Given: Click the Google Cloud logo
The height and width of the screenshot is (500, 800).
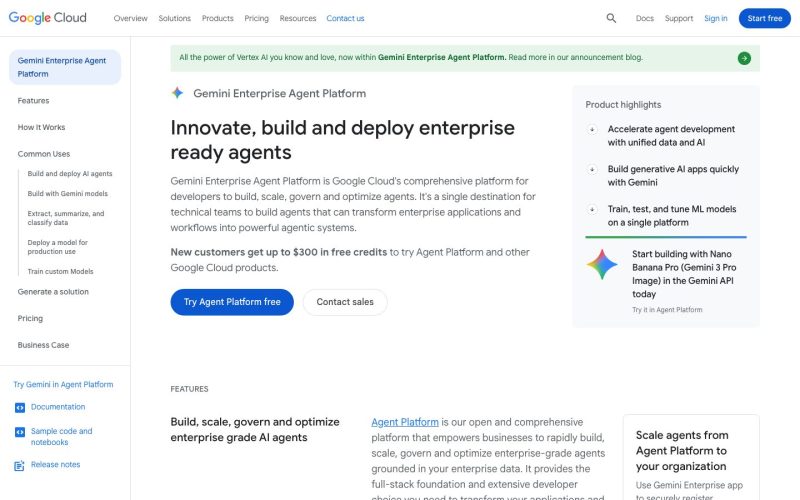Looking at the screenshot, I should (x=47, y=18).
